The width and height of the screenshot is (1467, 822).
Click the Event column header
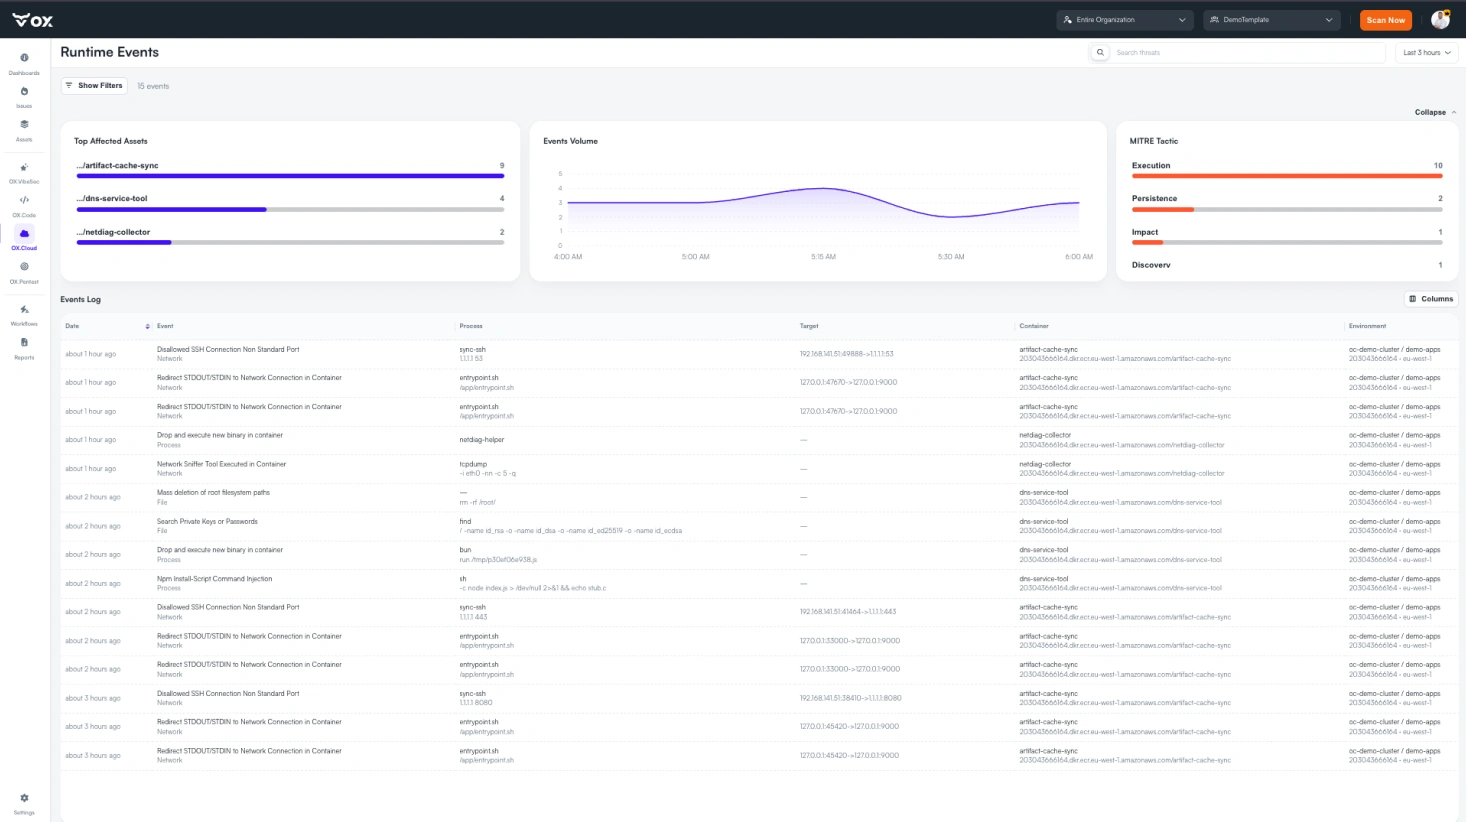[165, 326]
